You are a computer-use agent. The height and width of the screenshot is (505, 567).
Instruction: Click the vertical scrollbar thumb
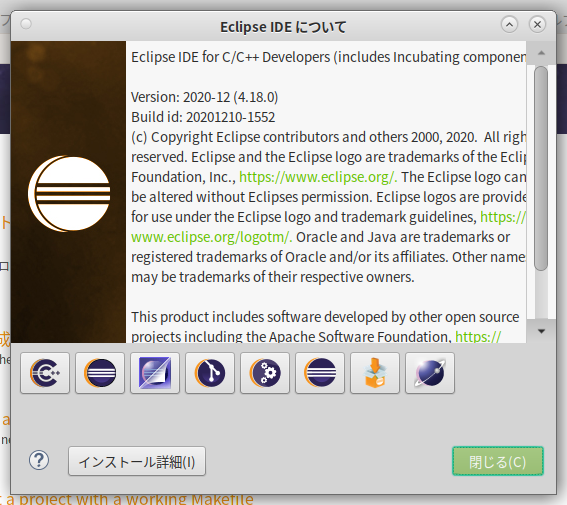pyautogui.click(x=541, y=168)
